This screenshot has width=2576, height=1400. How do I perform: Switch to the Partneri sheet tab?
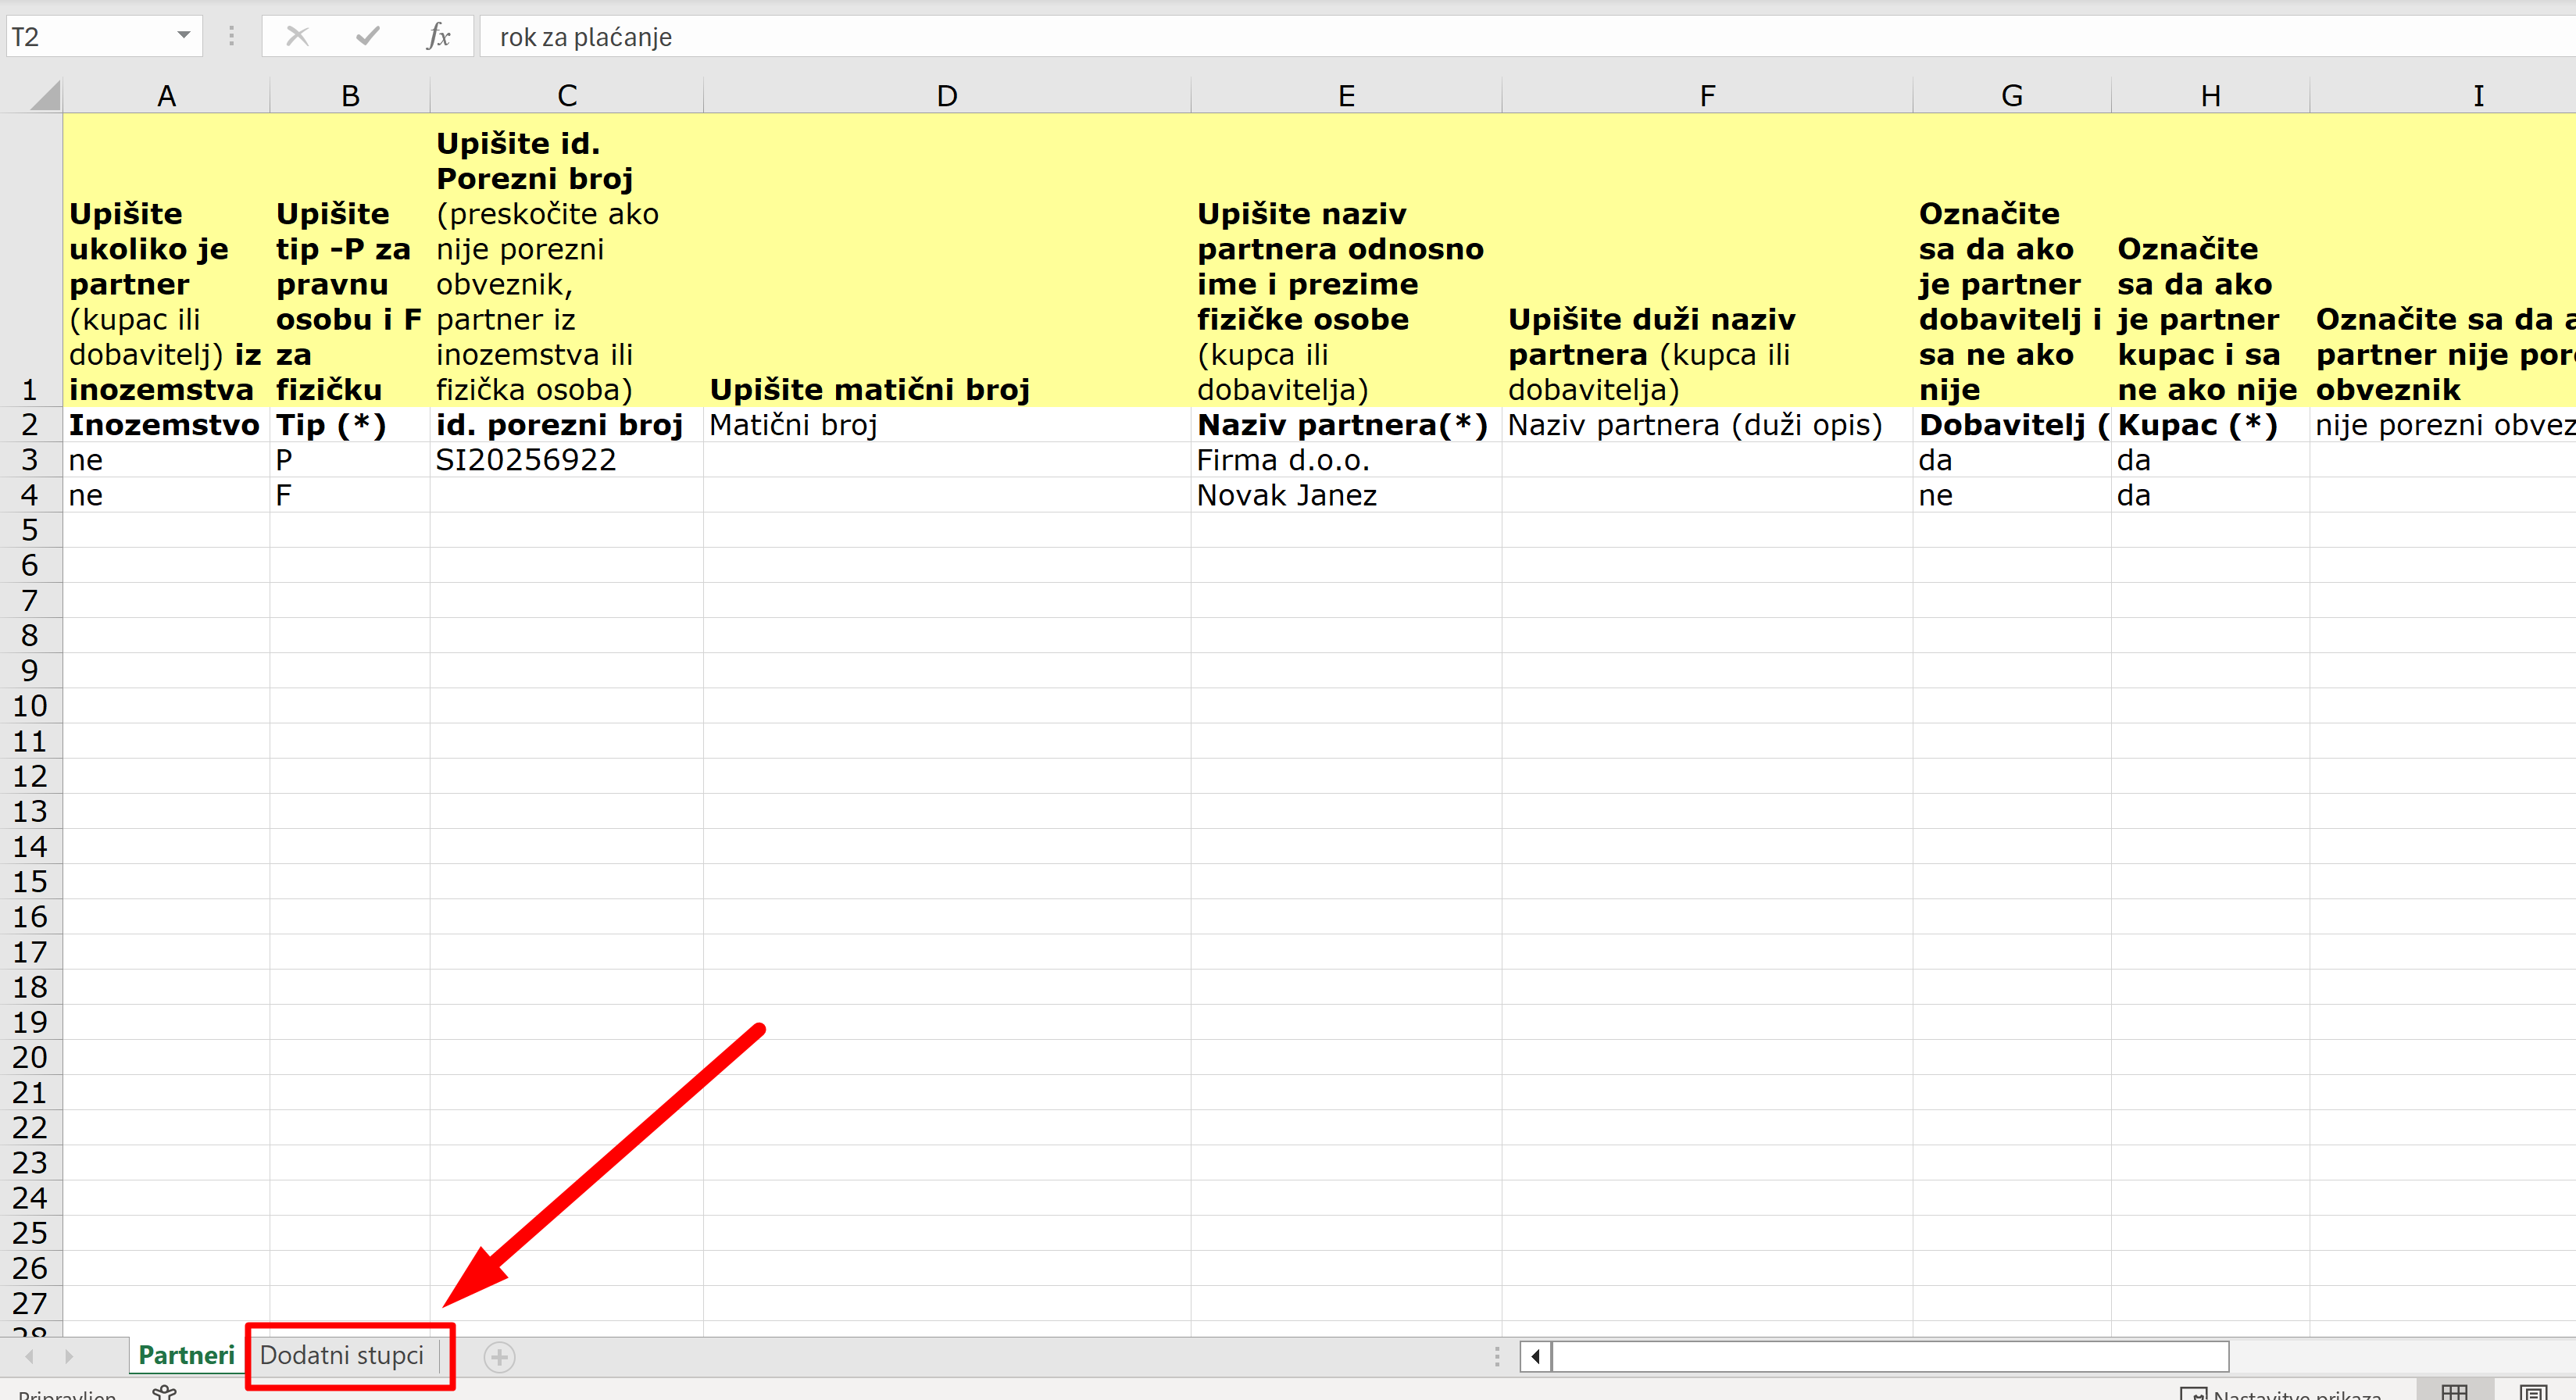(x=186, y=1355)
